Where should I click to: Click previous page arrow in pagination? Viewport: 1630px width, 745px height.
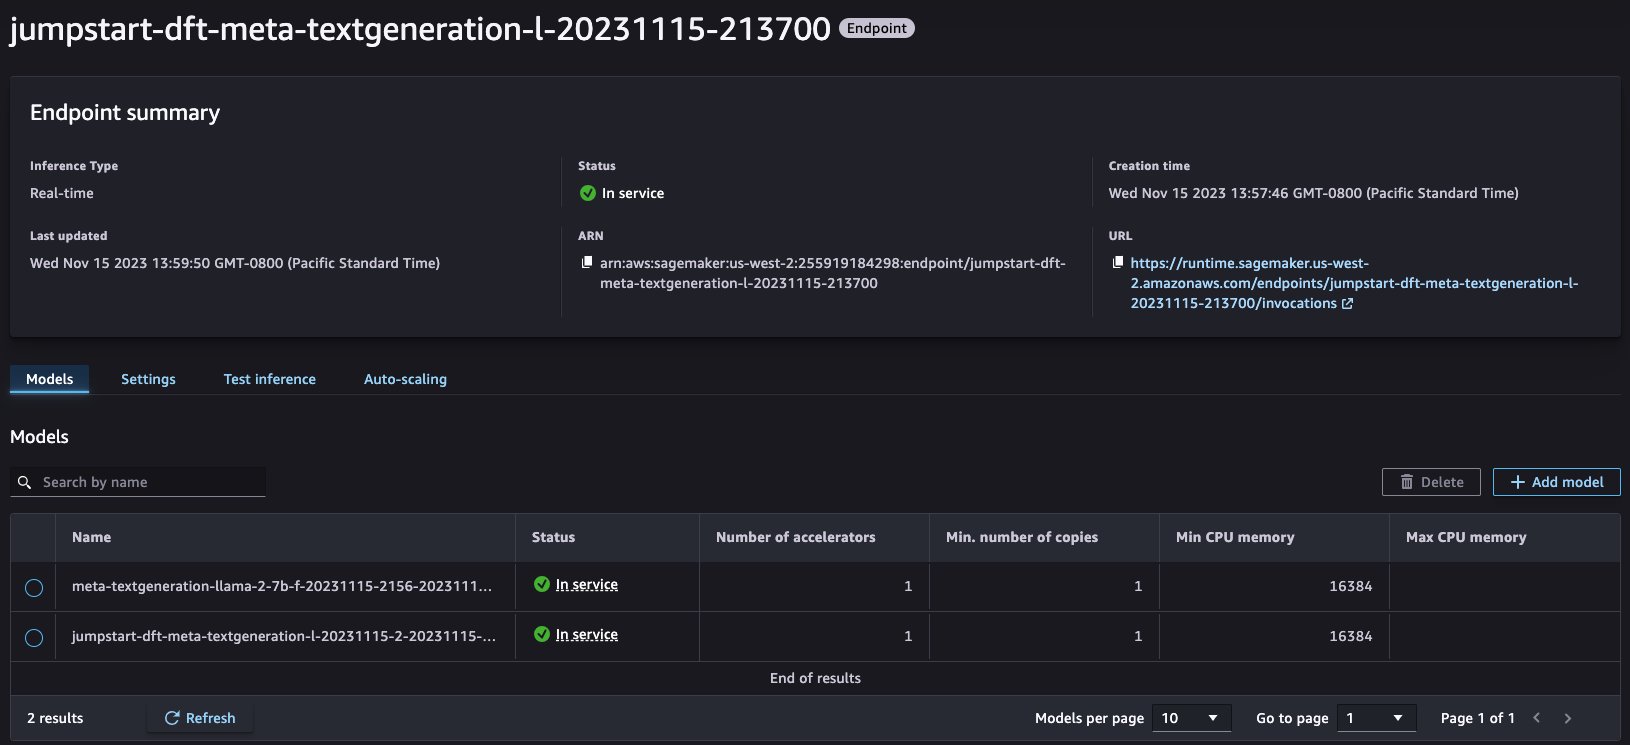[x=1536, y=718]
